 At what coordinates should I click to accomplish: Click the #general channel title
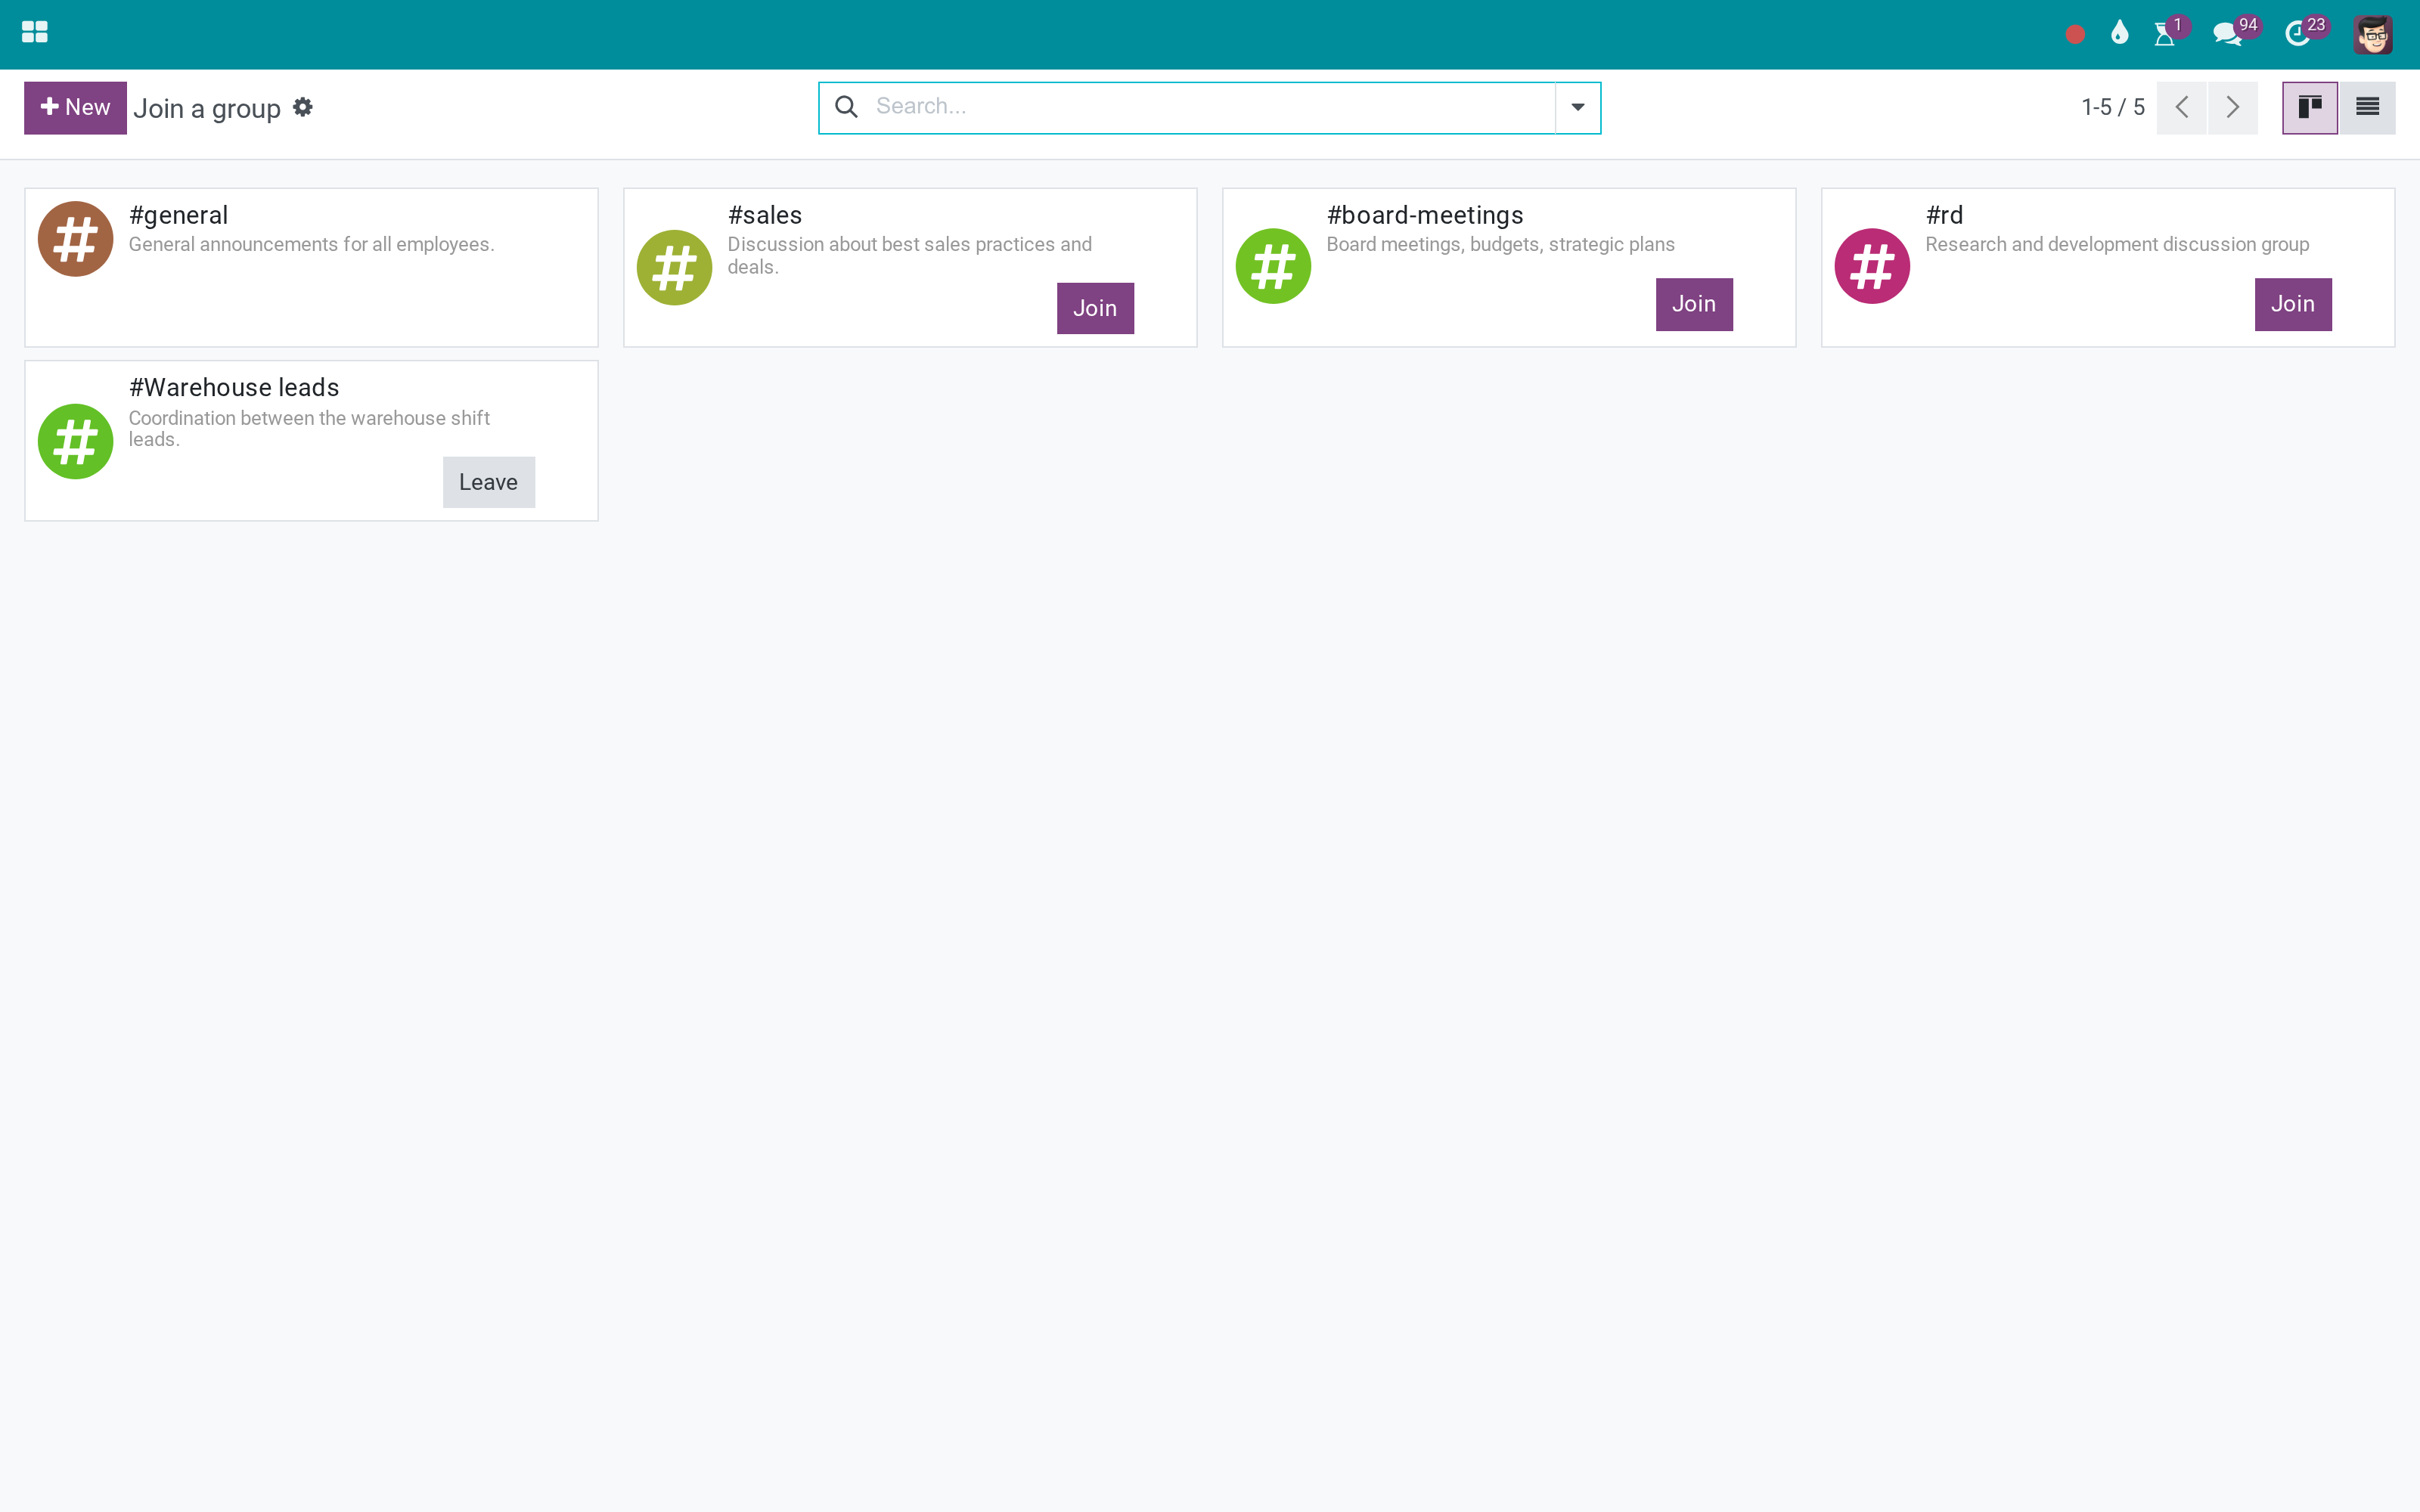[178, 215]
